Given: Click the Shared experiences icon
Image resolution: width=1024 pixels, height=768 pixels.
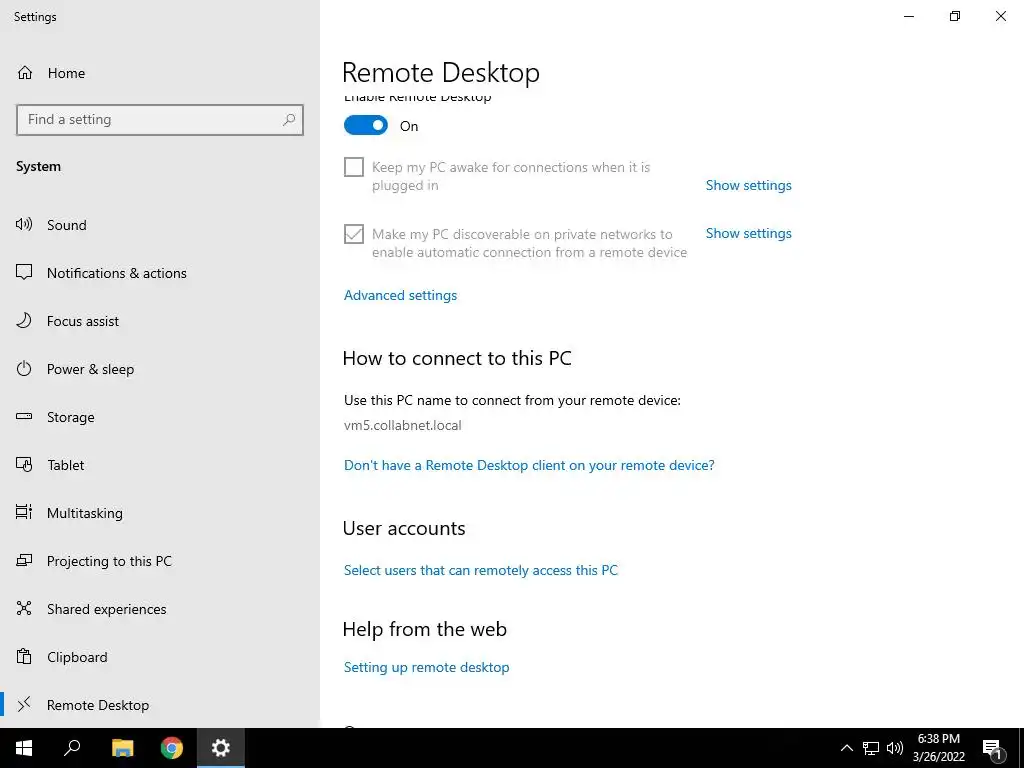Looking at the screenshot, I should point(24,609).
